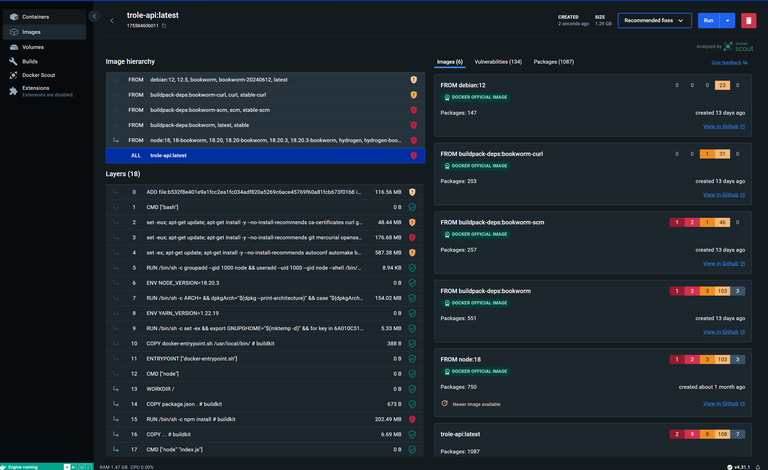Select layer 5 groupadd node row

pyautogui.click(x=265, y=268)
